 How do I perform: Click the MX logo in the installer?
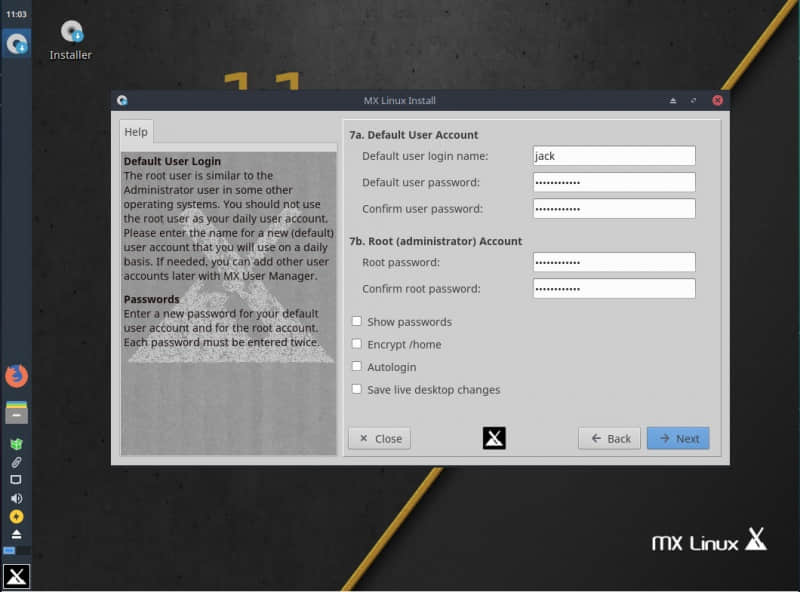tap(494, 438)
